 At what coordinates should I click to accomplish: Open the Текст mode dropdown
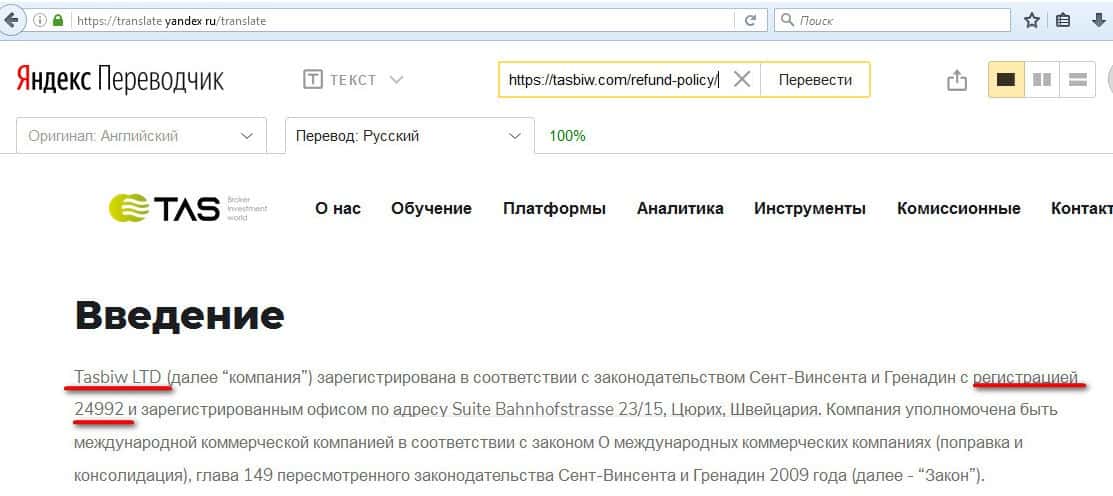point(353,80)
